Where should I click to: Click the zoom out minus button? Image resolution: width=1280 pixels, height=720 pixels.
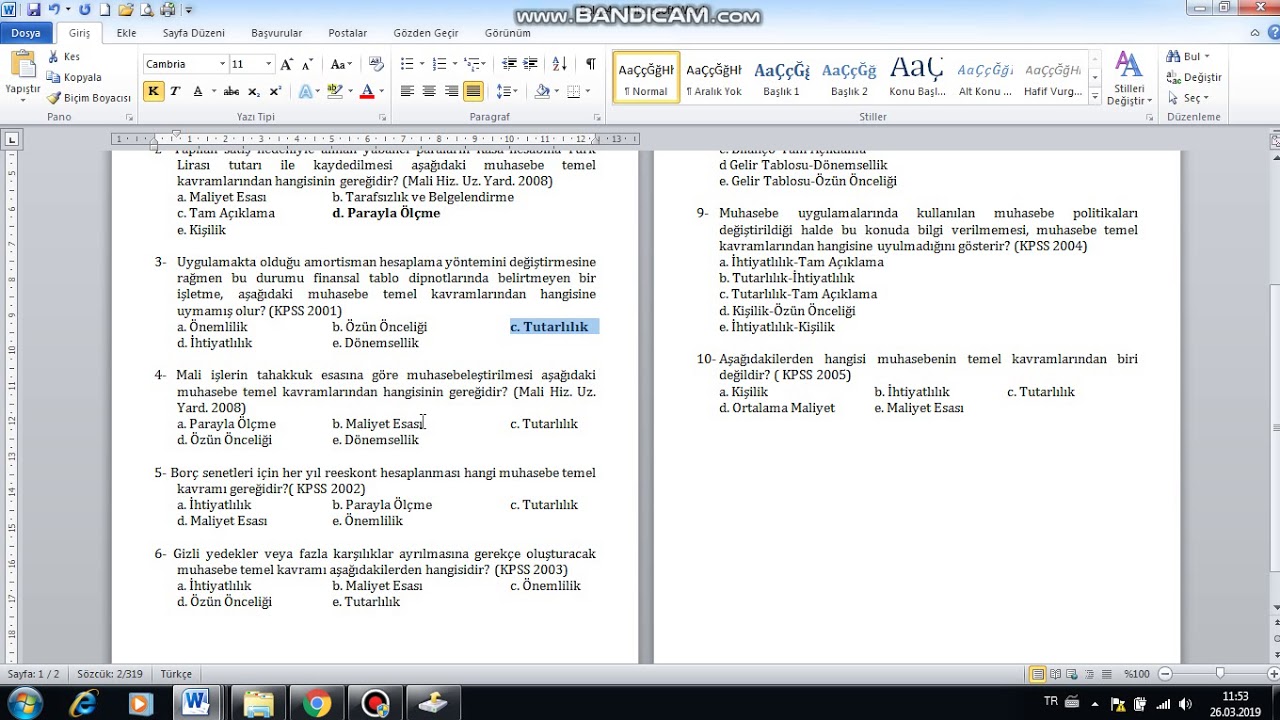tap(1166, 674)
